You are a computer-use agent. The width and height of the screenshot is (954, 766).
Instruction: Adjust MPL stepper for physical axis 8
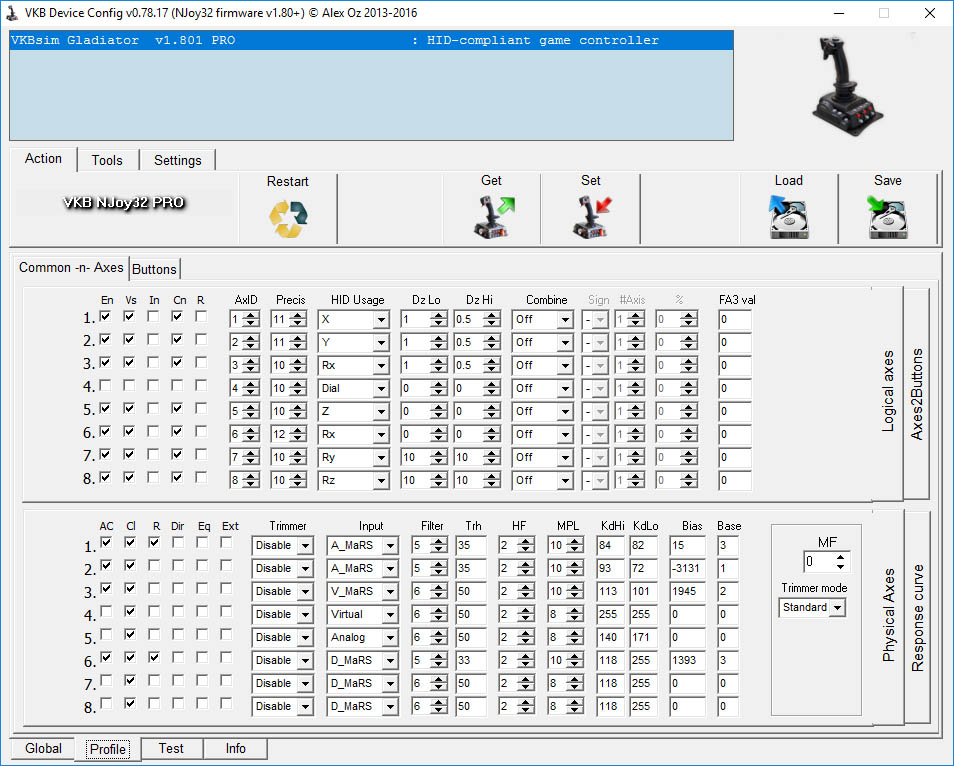[574, 706]
